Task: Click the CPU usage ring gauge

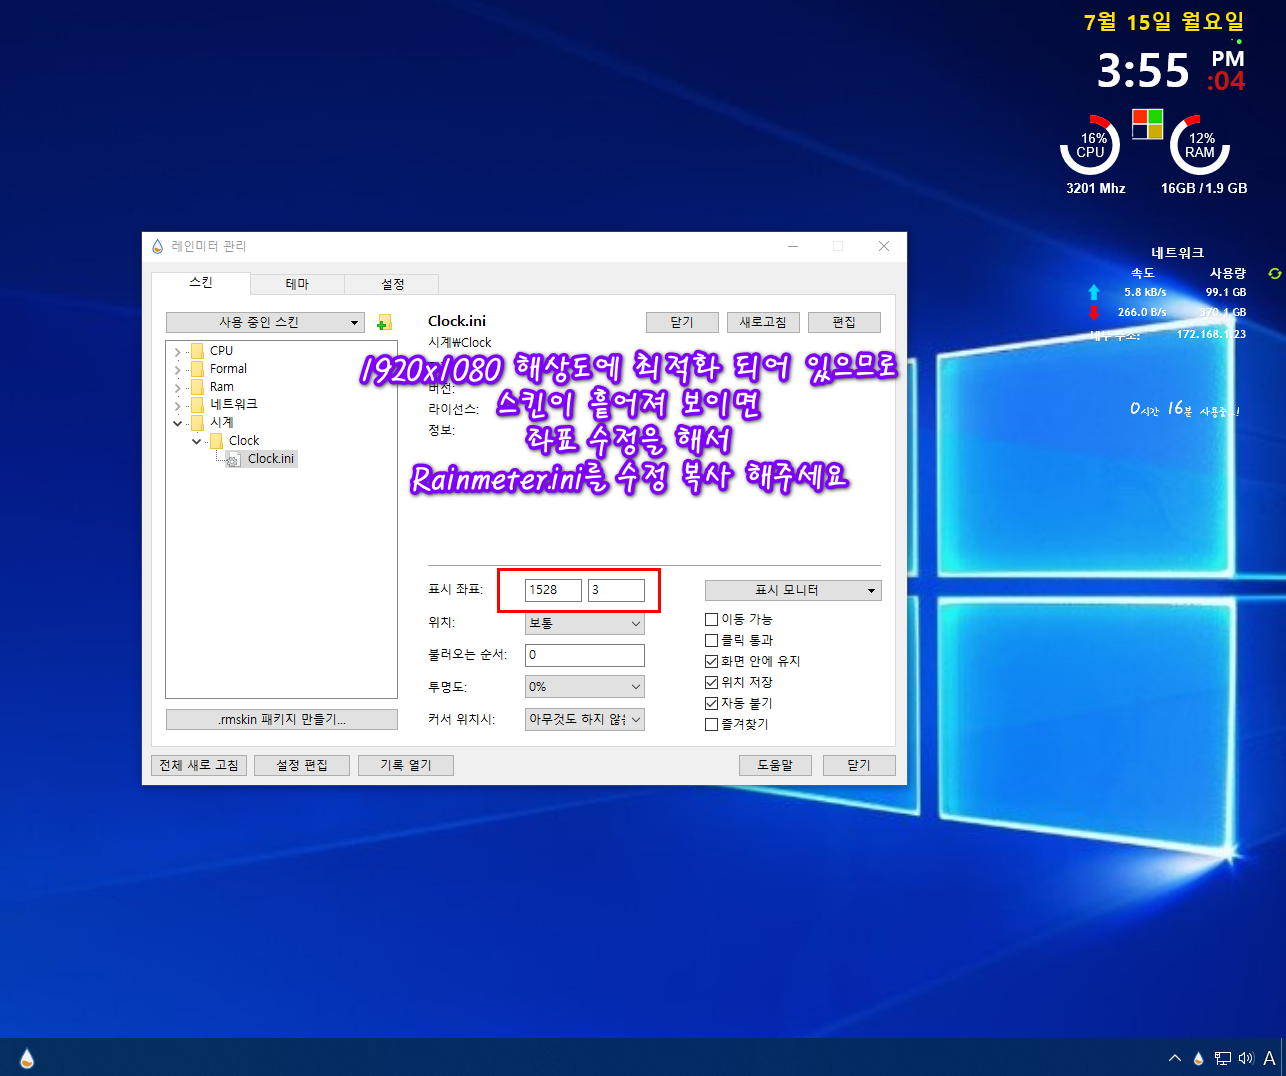Action: [1090, 145]
